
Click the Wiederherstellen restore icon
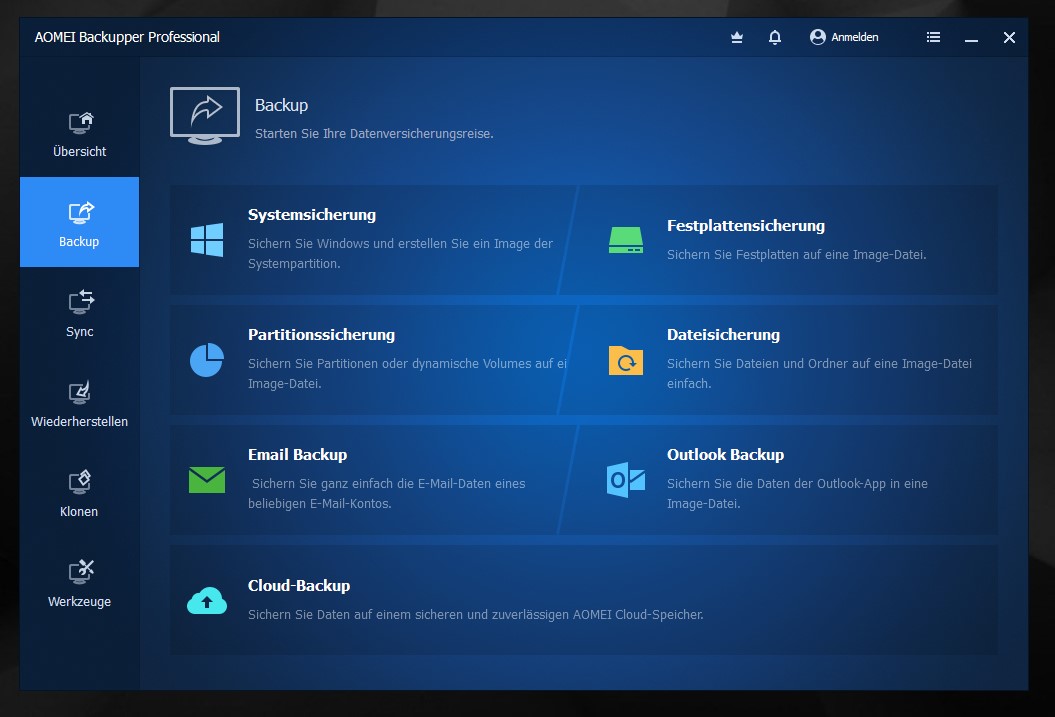(x=80, y=392)
